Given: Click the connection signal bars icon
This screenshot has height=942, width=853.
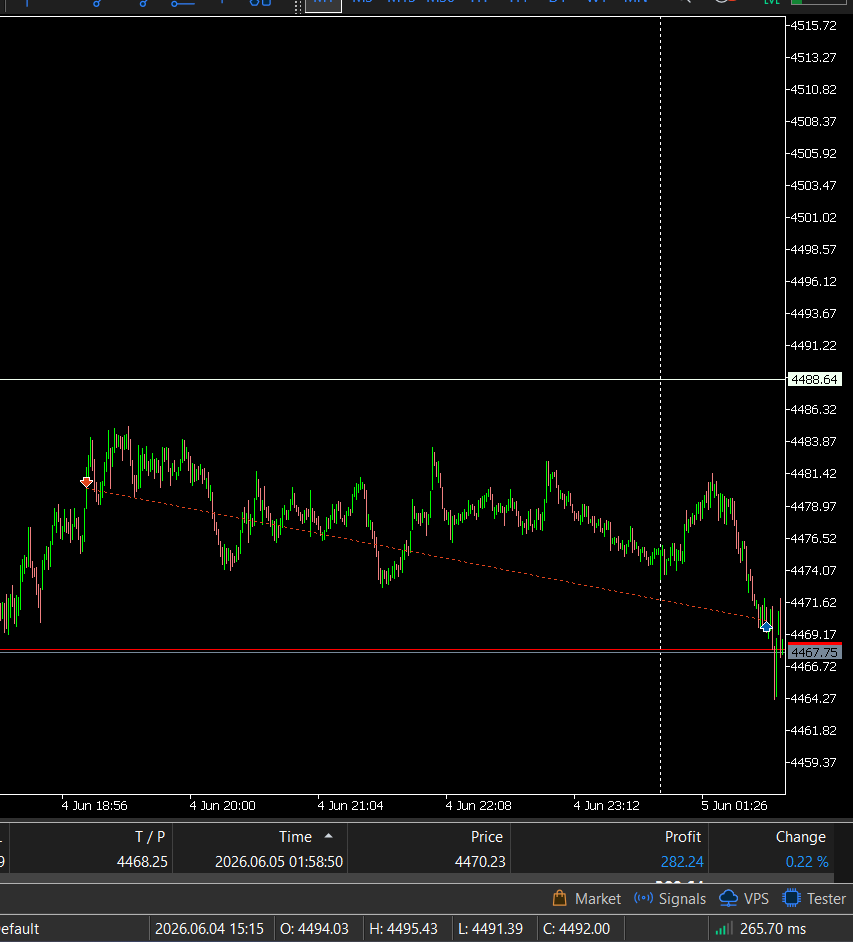Looking at the screenshot, I should [x=724, y=929].
